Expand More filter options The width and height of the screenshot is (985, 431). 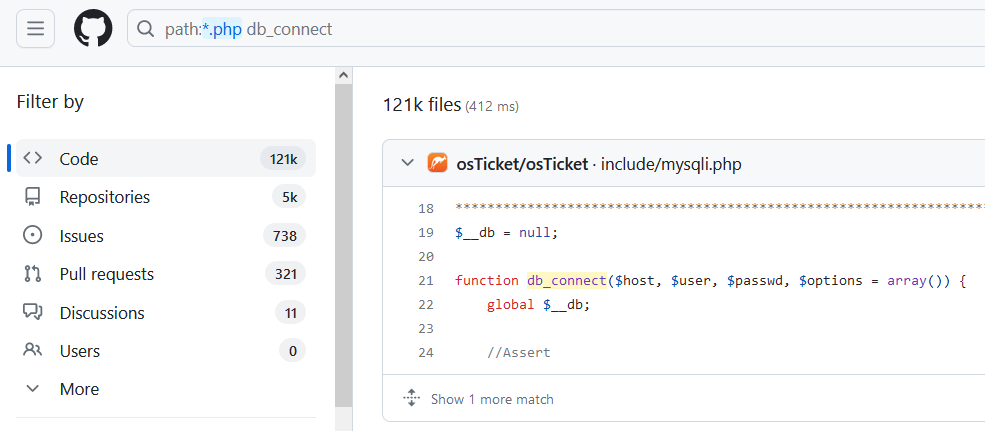point(79,389)
